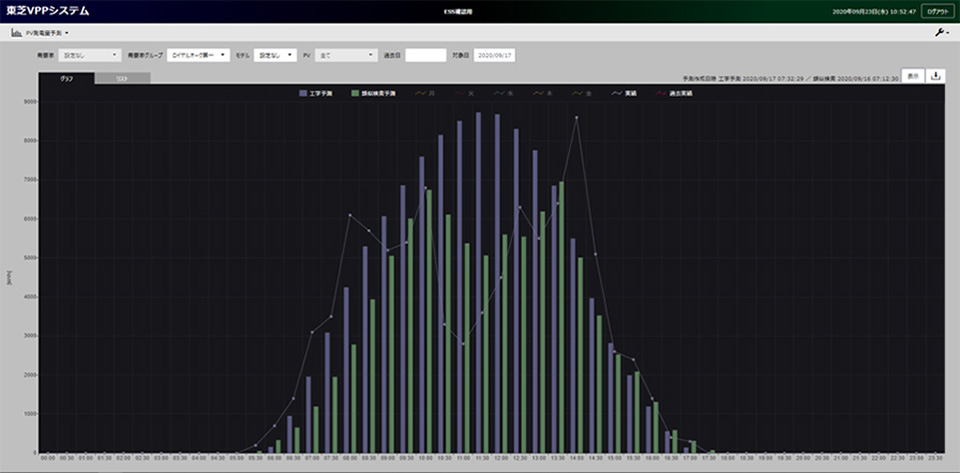Open the PV発電量予測 menu arrow

[x=67, y=33]
